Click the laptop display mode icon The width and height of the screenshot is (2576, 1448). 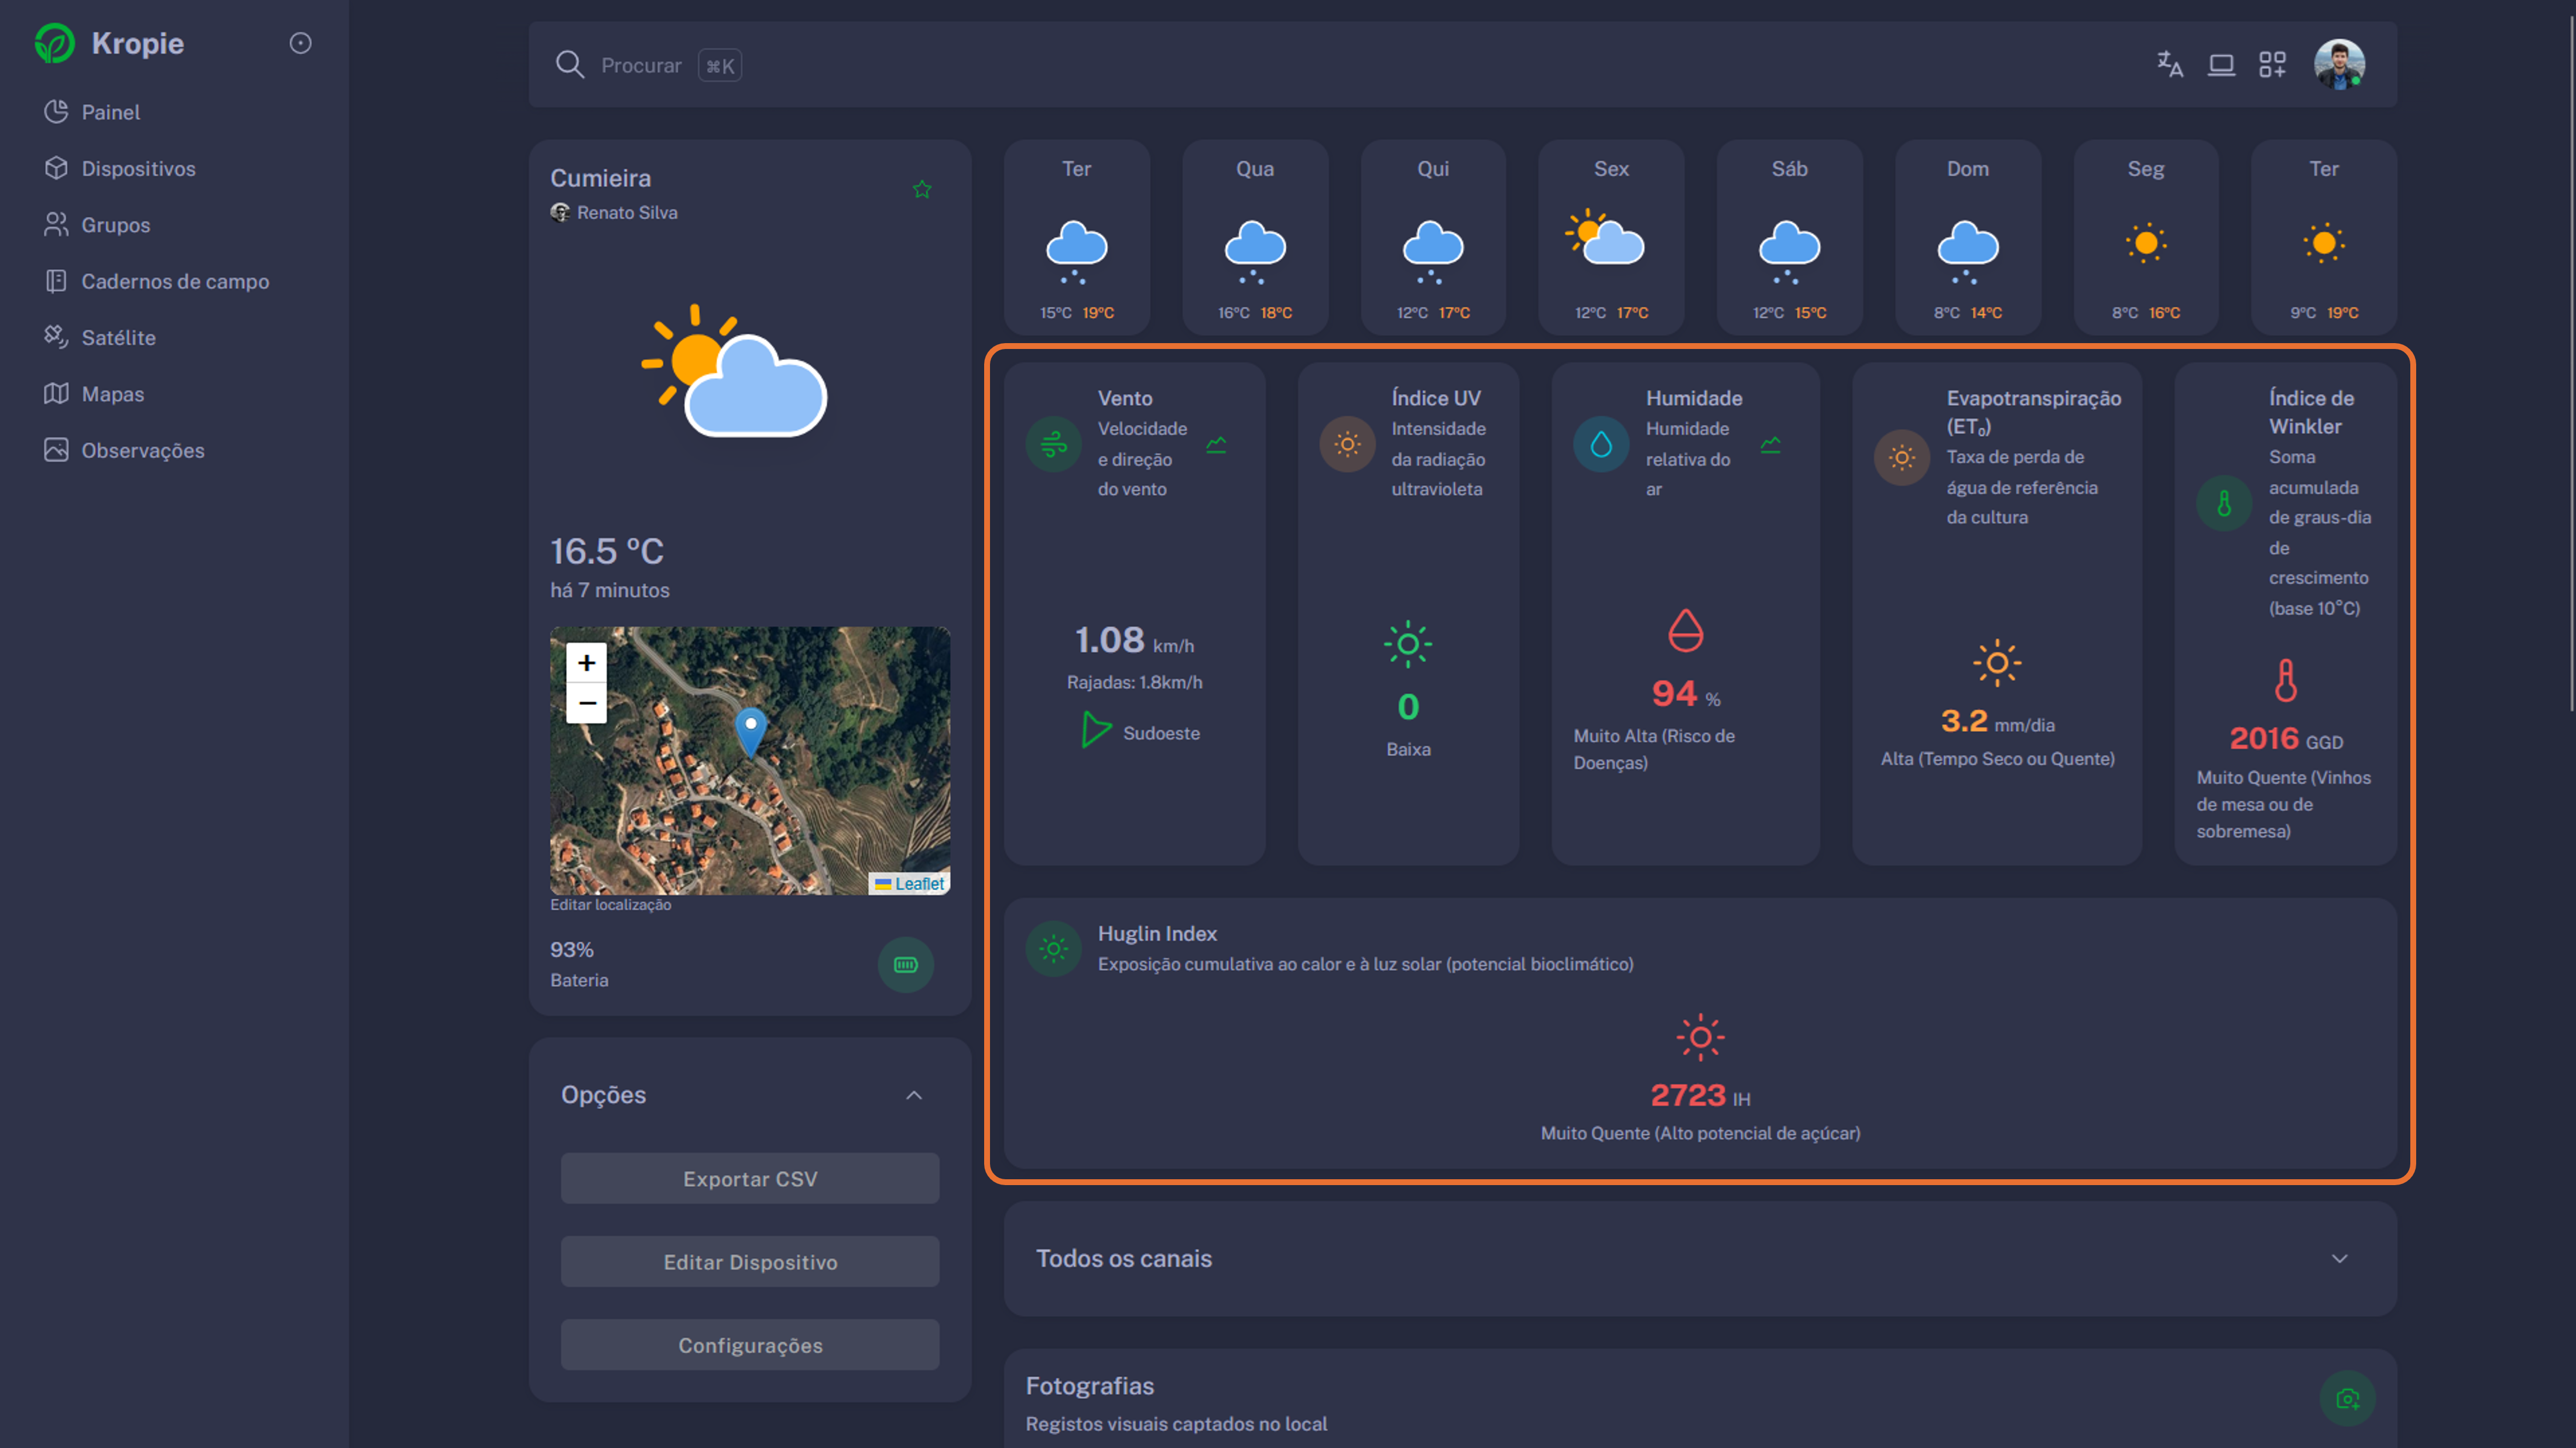point(2221,65)
